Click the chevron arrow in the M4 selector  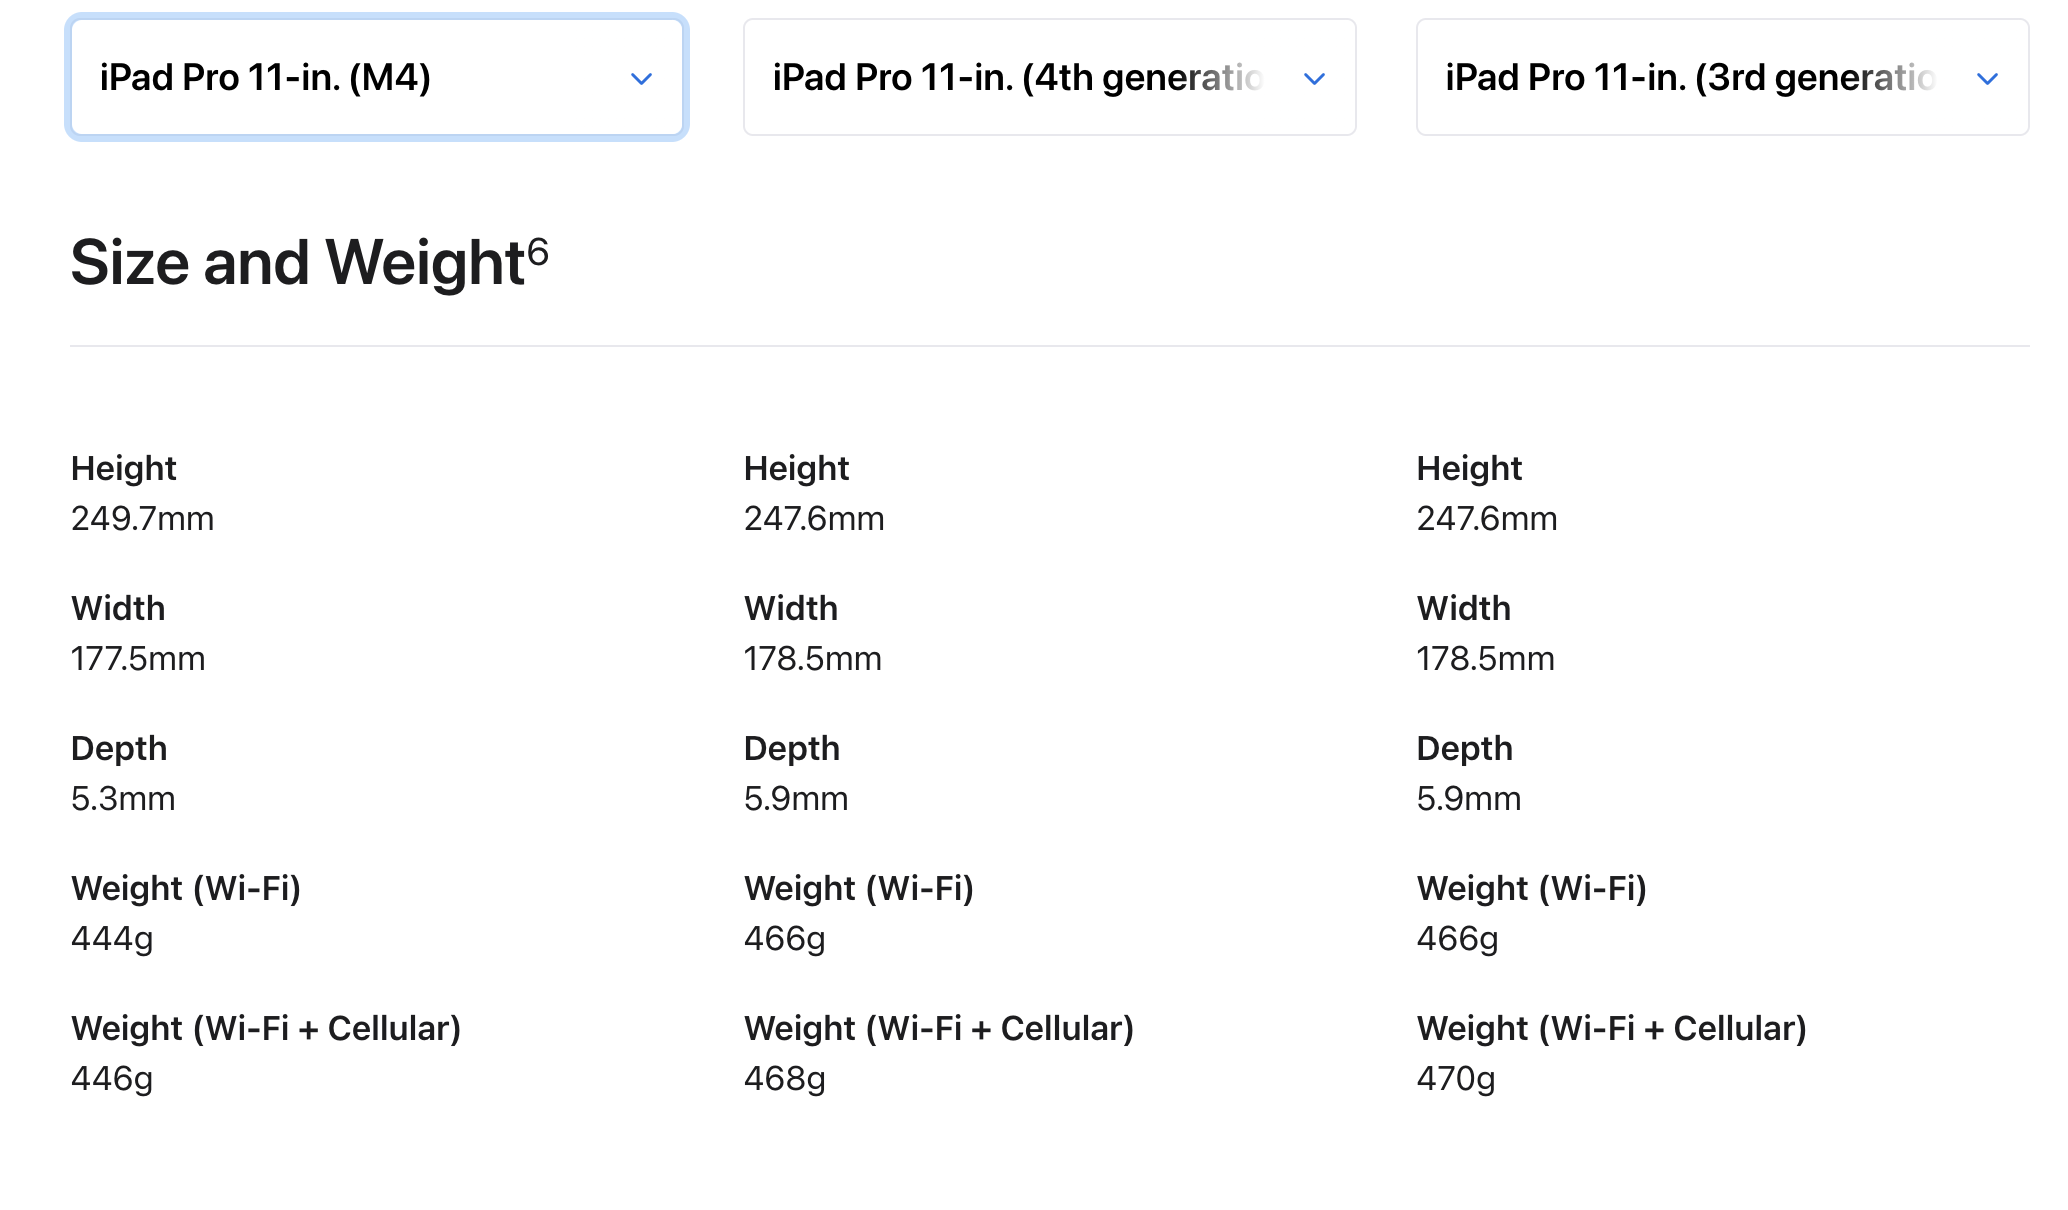click(x=642, y=79)
